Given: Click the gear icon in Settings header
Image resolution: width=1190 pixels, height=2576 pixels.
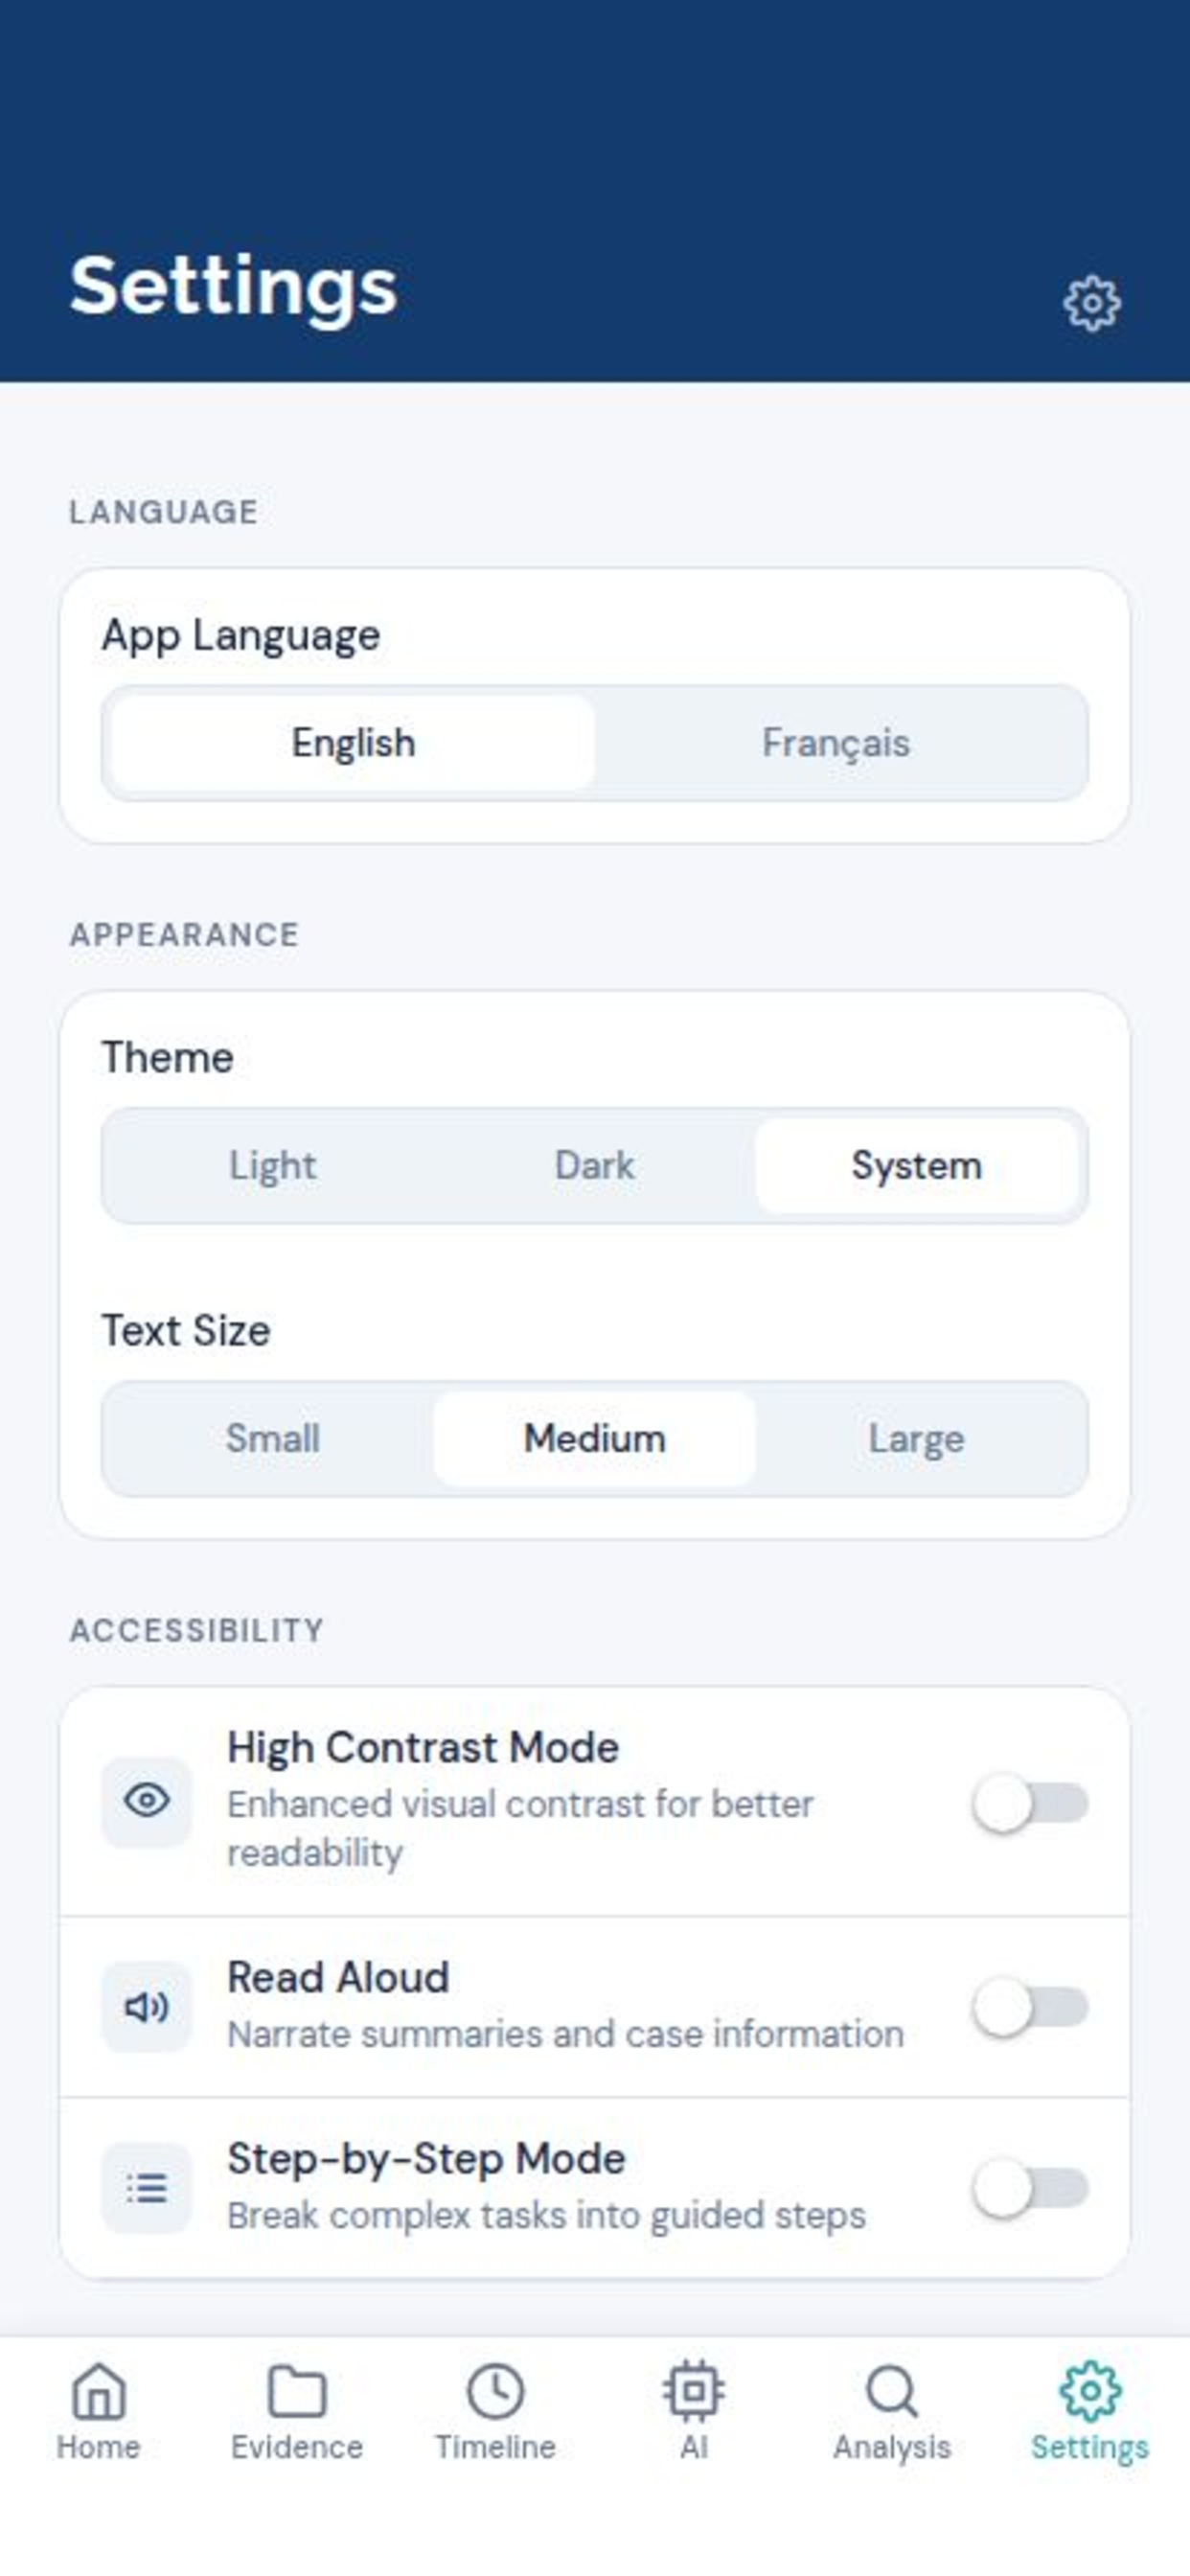Looking at the screenshot, I should click(1091, 303).
